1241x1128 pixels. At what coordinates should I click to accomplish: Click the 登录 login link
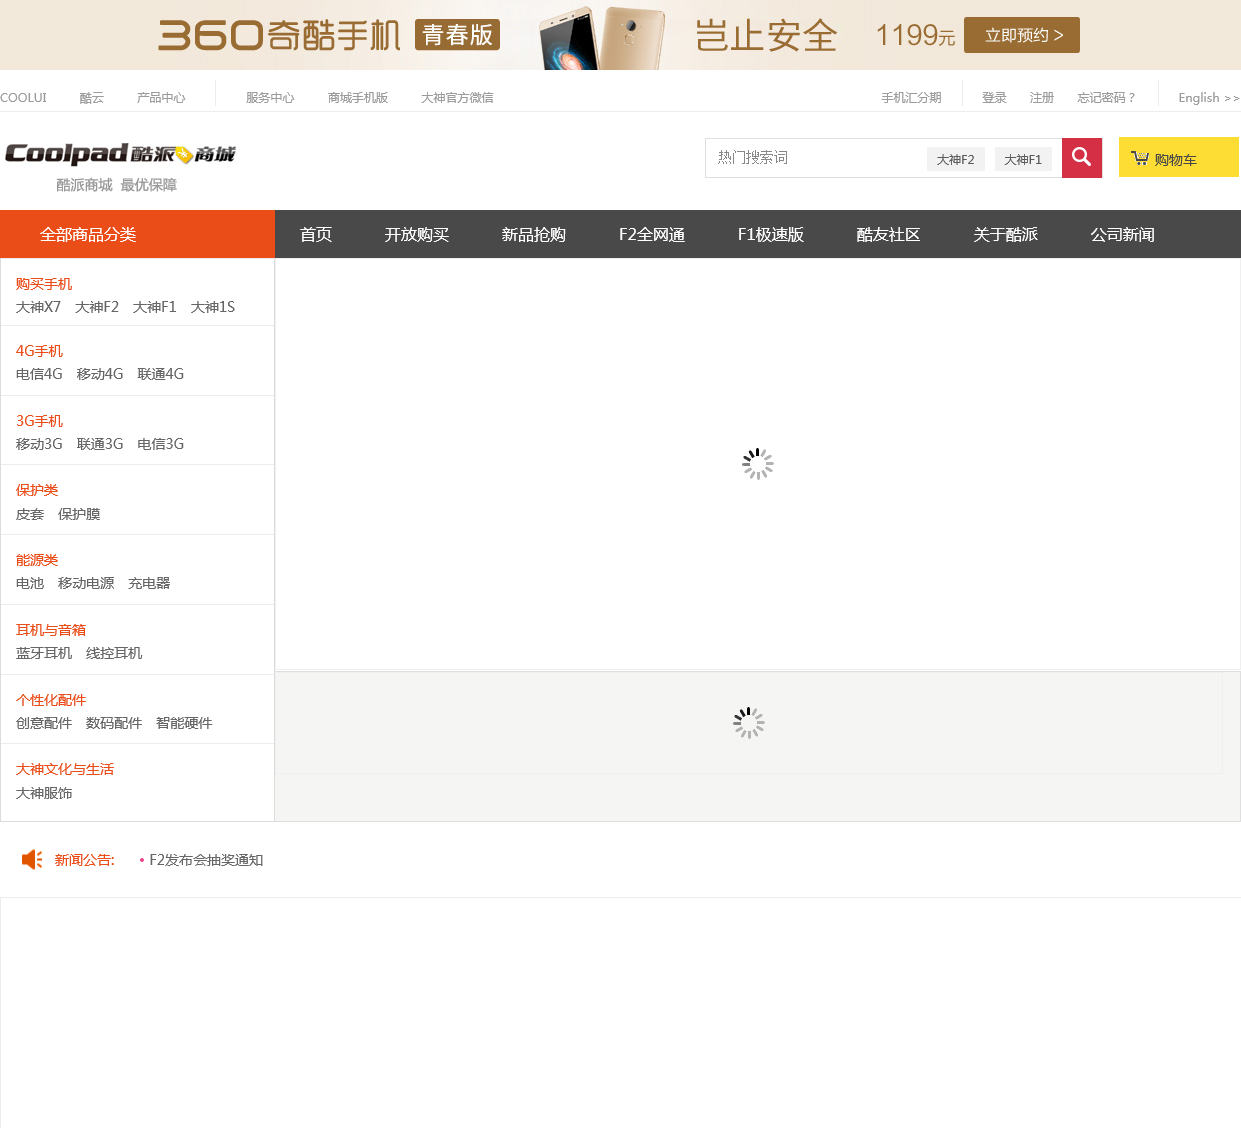click(x=994, y=97)
